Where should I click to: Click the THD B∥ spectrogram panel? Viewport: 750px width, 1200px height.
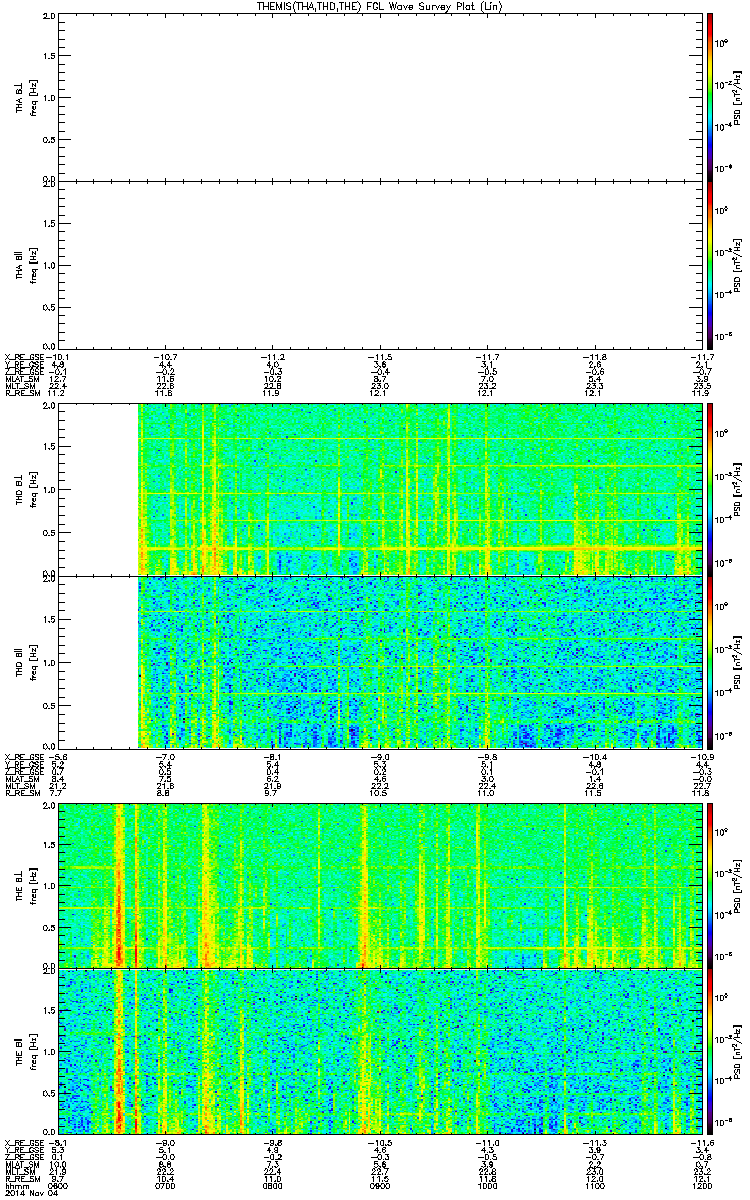[x=379, y=662]
